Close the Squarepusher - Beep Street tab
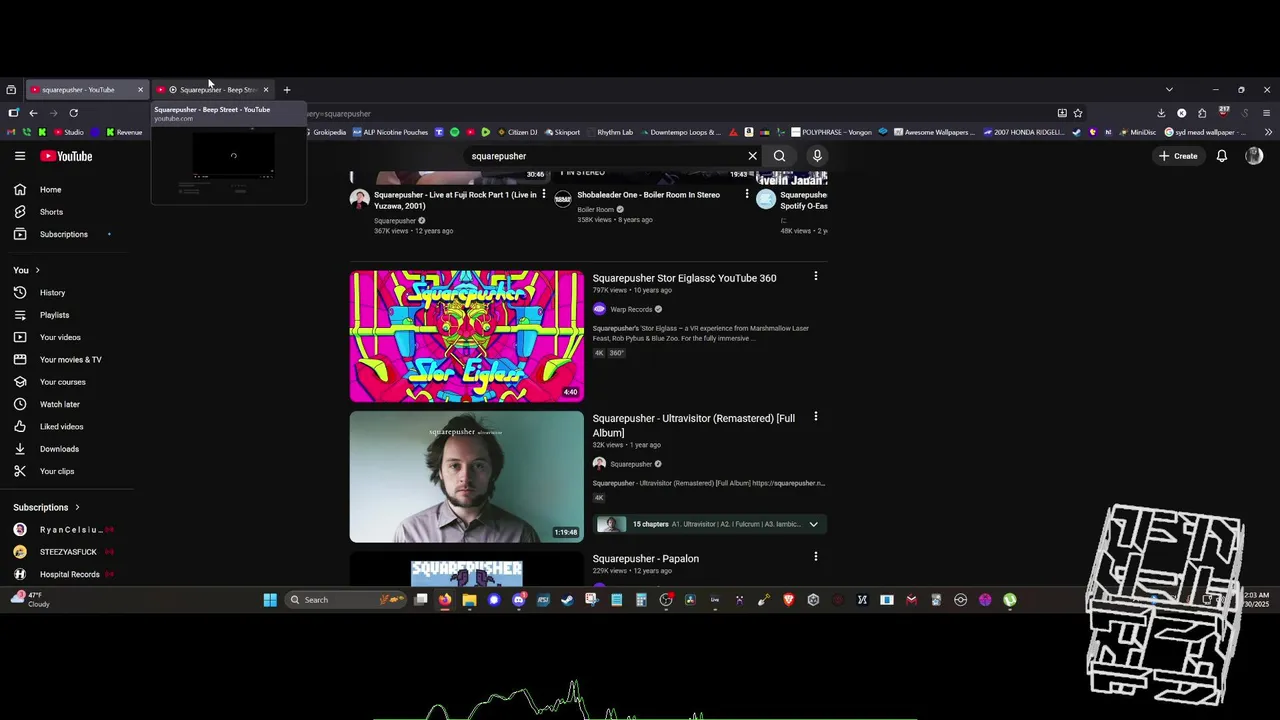Screen dimensions: 1280x720 coord(266,90)
